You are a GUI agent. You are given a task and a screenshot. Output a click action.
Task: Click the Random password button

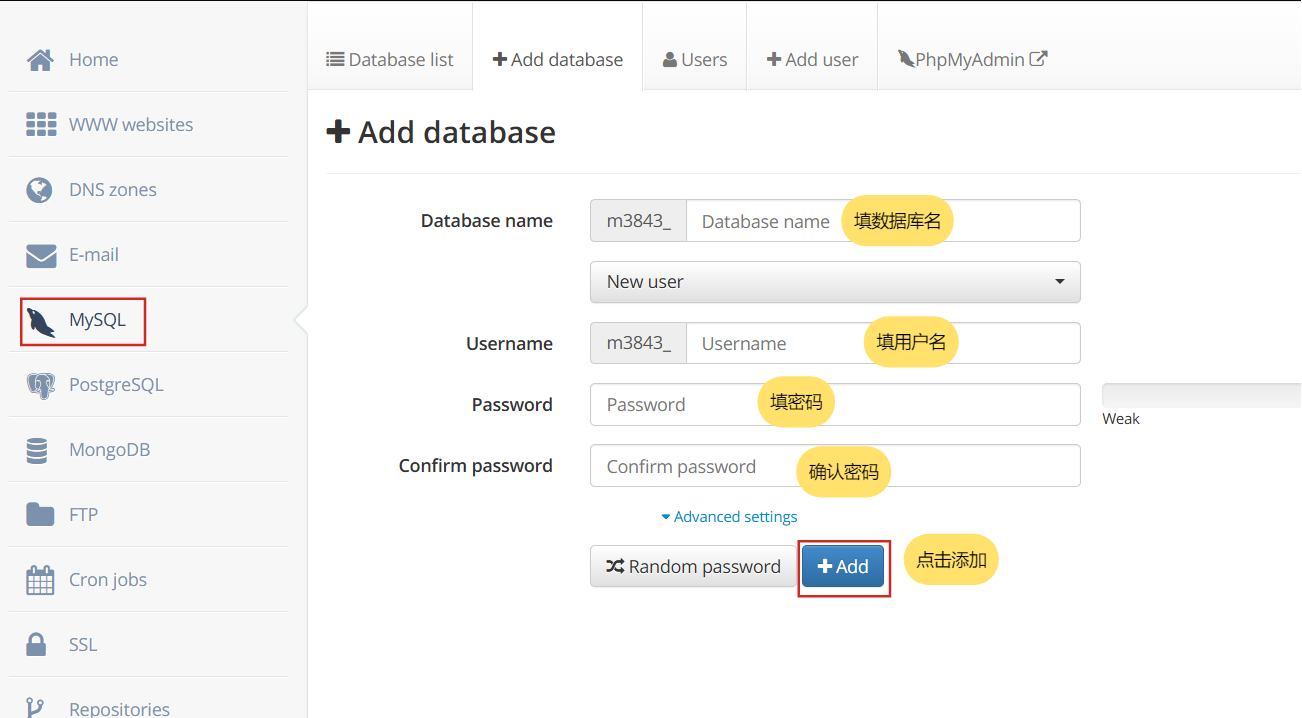pos(693,567)
